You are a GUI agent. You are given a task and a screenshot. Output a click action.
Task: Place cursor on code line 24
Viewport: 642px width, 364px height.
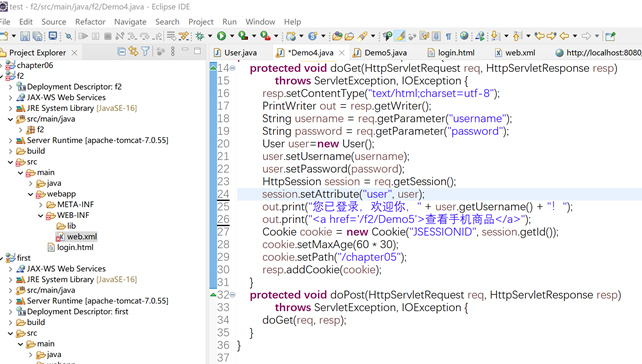coord(438,194)
